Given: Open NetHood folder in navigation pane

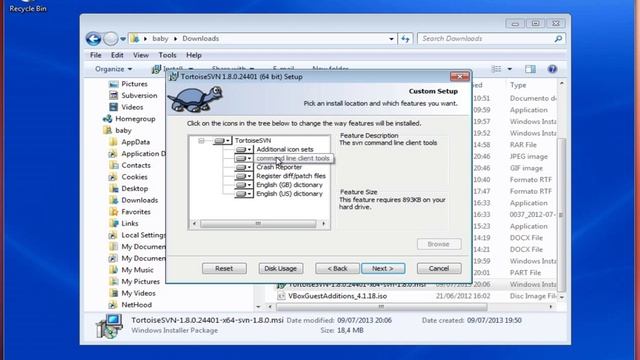Looking at the screenshot, I should click(x=136, y=305).
